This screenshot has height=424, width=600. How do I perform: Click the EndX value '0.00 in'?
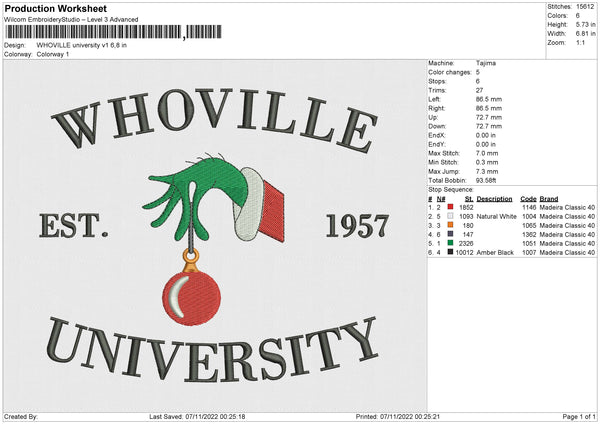point(486,135)
